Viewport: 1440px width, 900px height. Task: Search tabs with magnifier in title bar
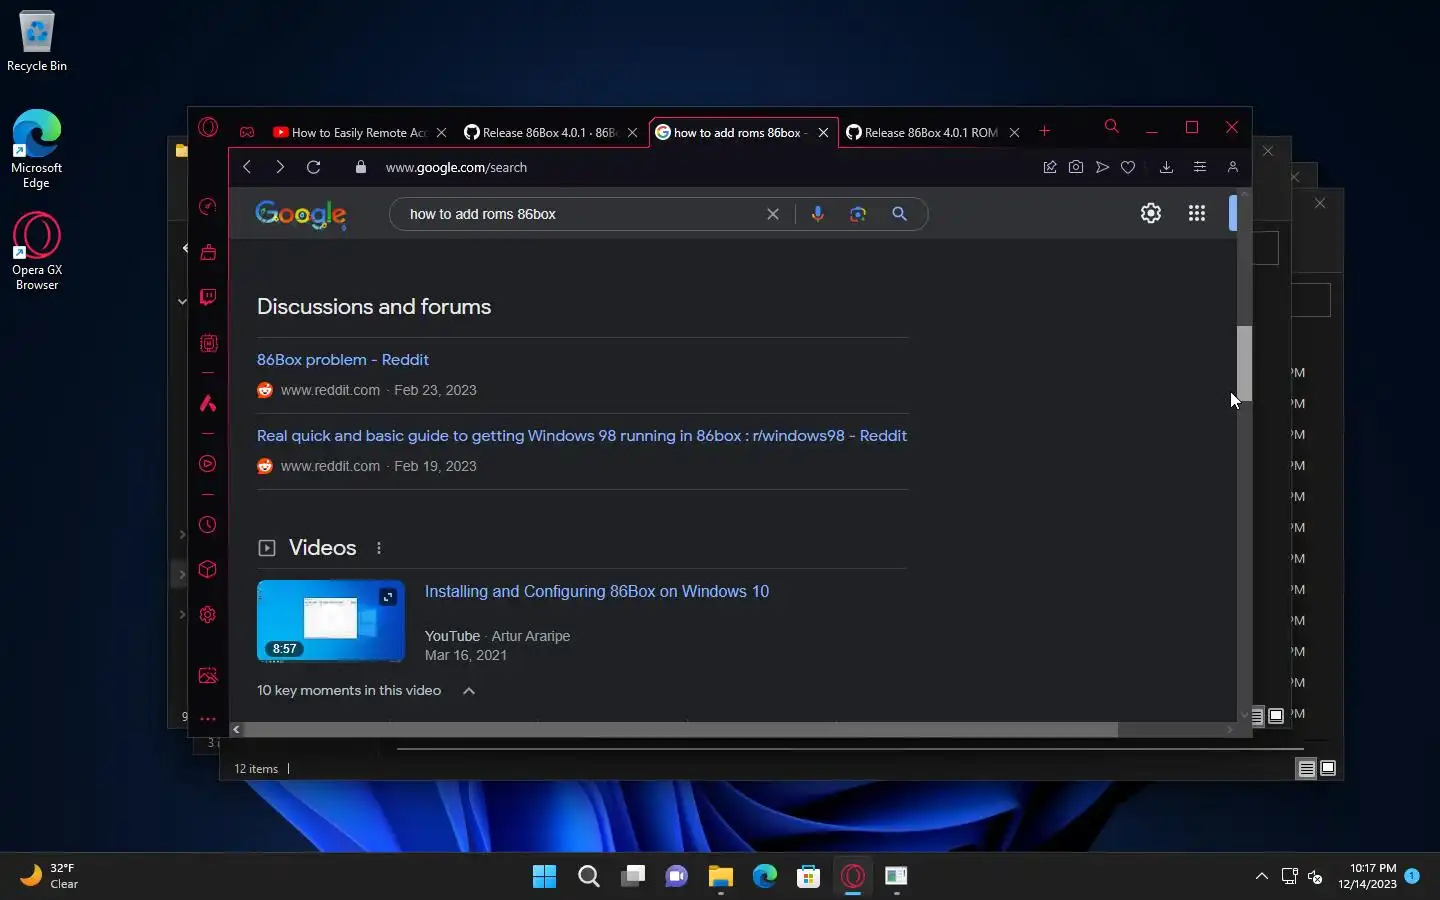point(1112,127)
